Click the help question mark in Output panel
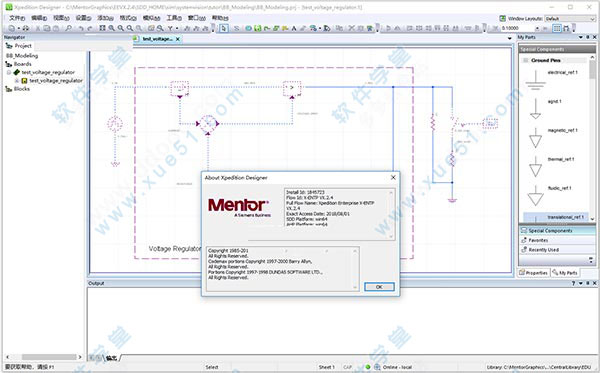Image resolution: width=600 pixels, height=373 pixels. pyautogui.click(x=573, y=283)
